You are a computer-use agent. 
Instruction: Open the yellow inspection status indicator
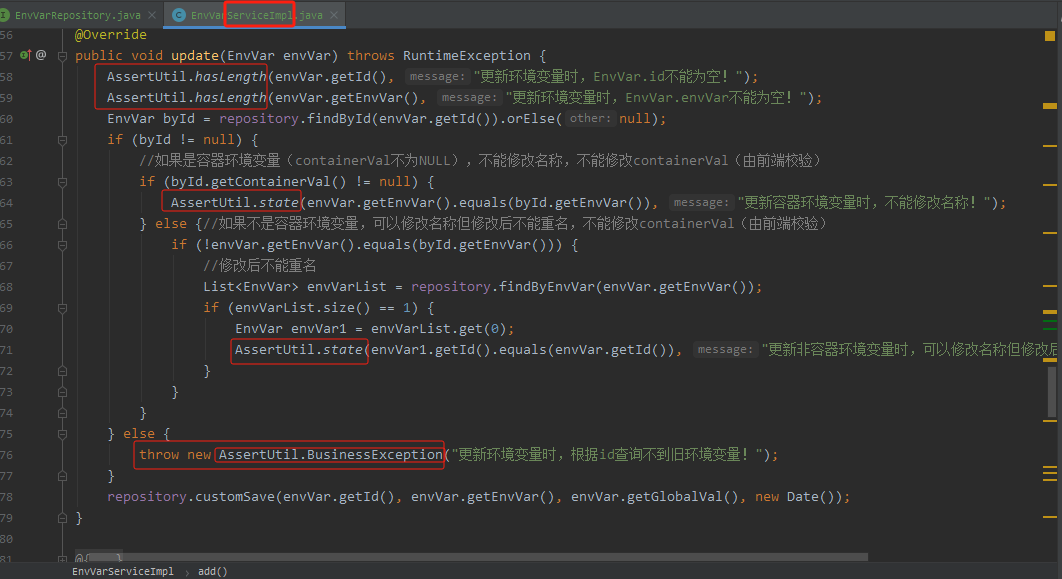pos(1049,36)
